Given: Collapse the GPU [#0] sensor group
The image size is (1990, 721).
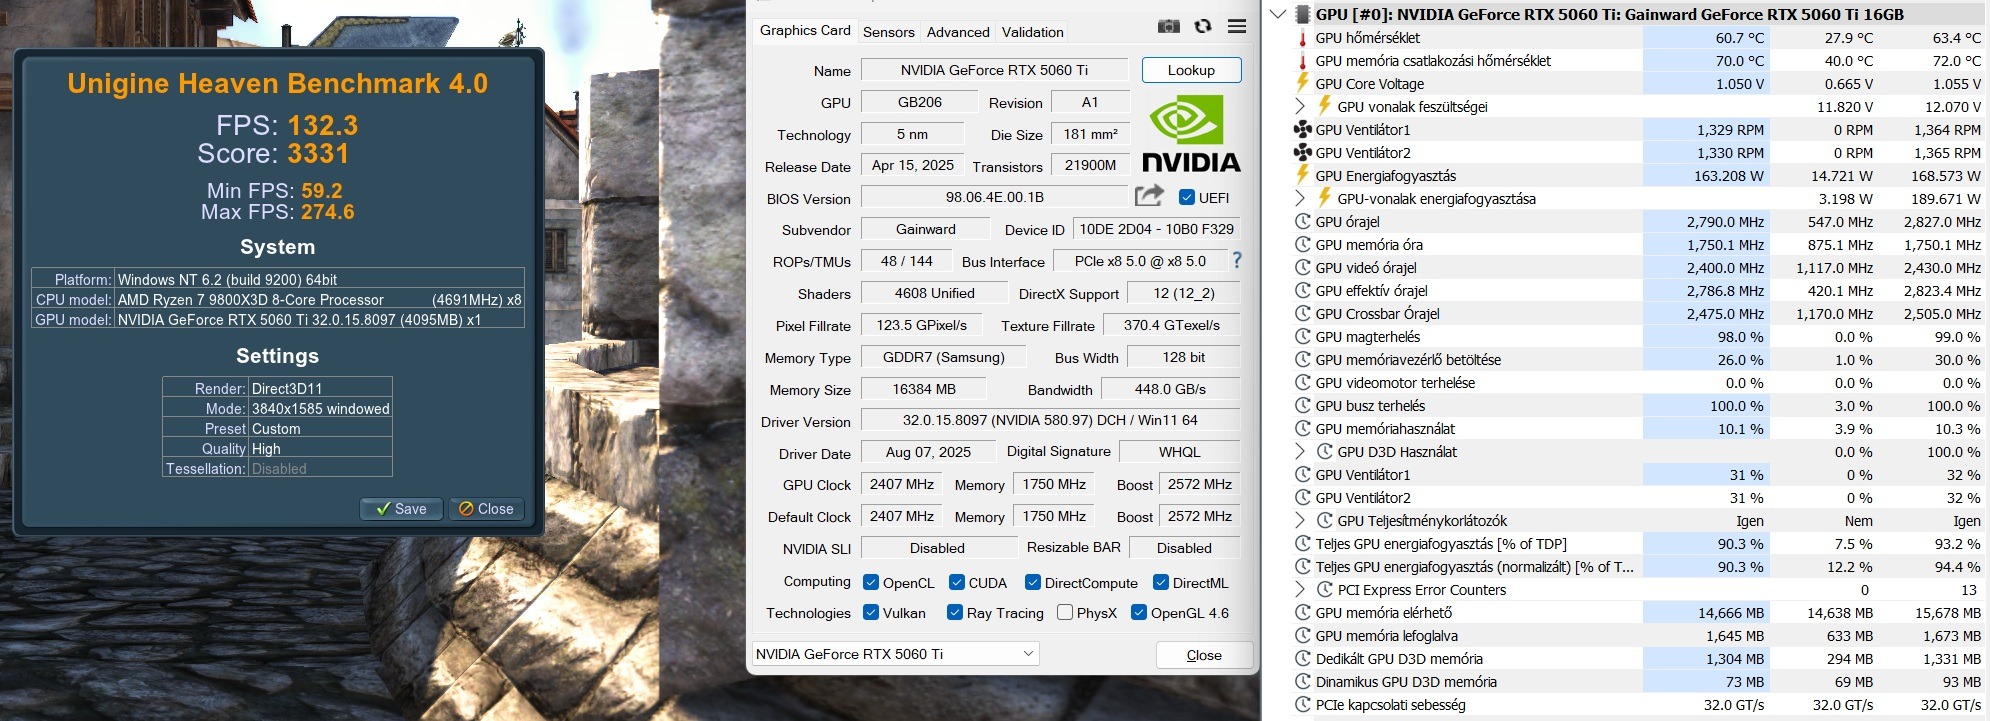Looking at the screenshot, I should (1278, 14).
